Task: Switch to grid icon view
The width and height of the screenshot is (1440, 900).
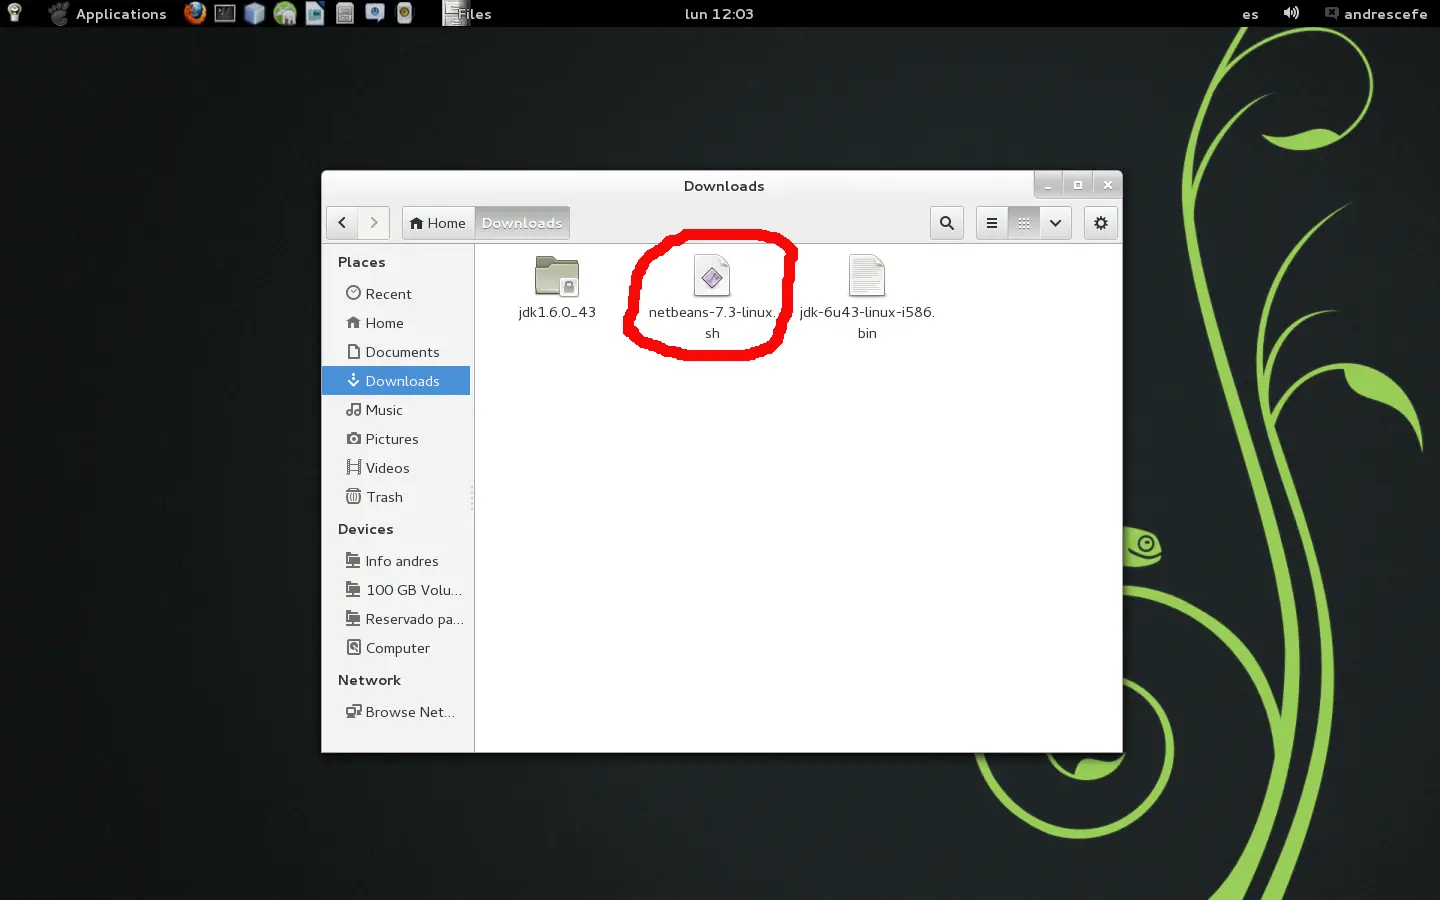Action: 1024,223
